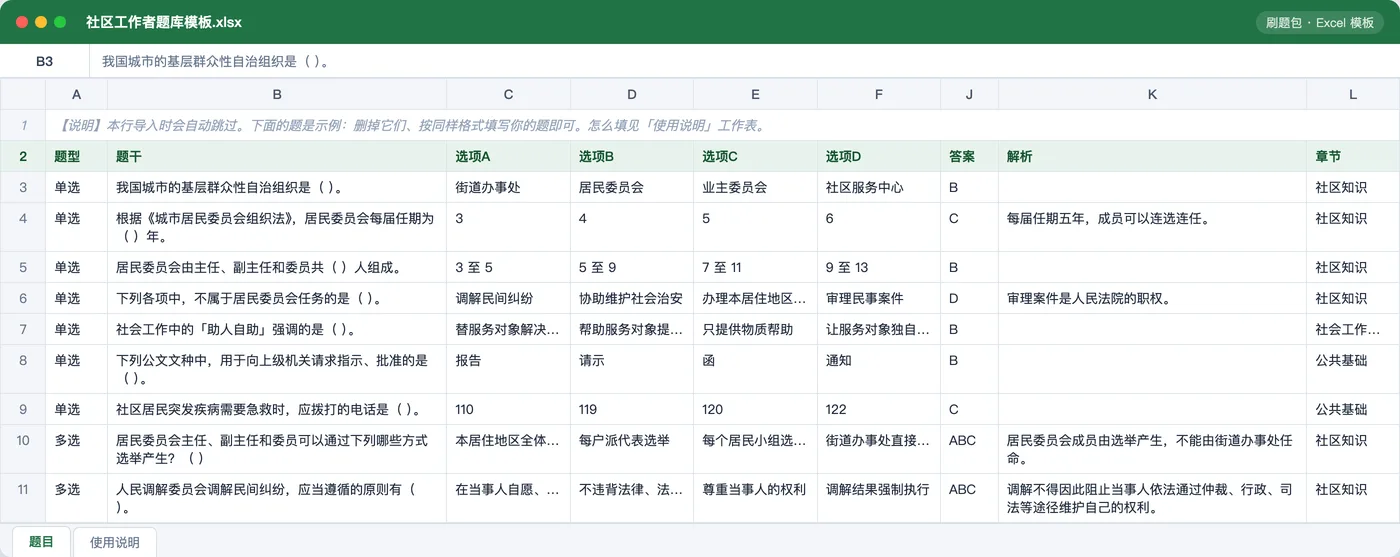
Task: Click option cell 110
Action: [508, 409]
